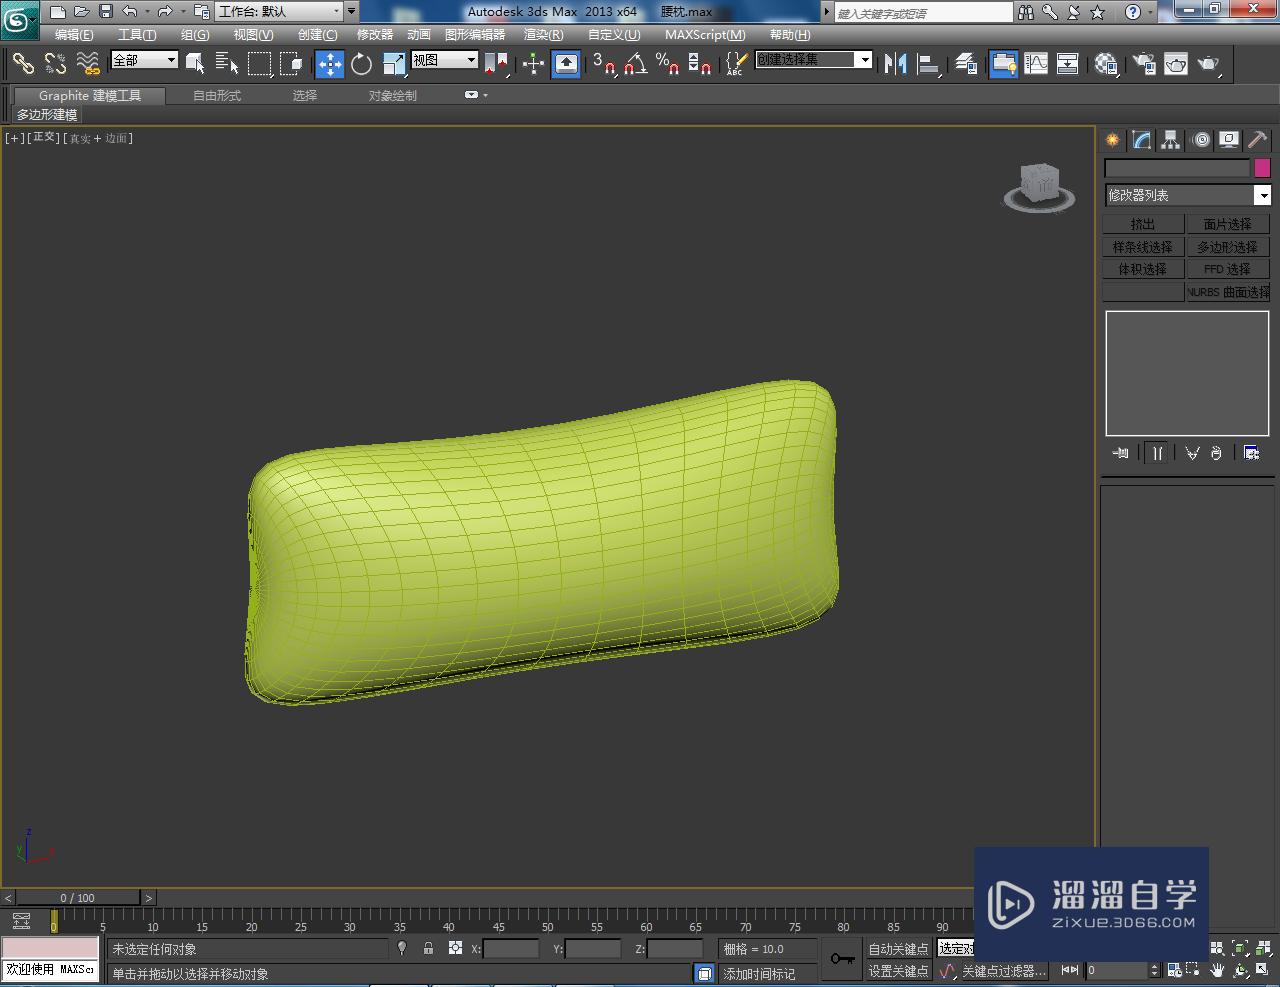This screenshot has height=987, width=1280.
Task: Open Select by Name list icon
Action: (227, 64)
